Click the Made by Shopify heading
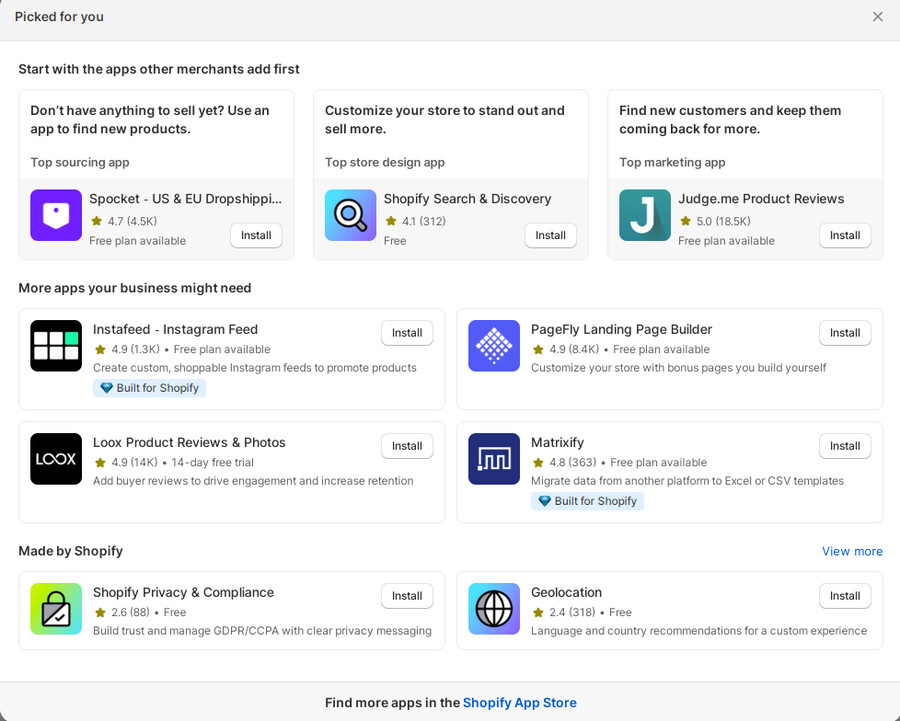 [71, 551]
